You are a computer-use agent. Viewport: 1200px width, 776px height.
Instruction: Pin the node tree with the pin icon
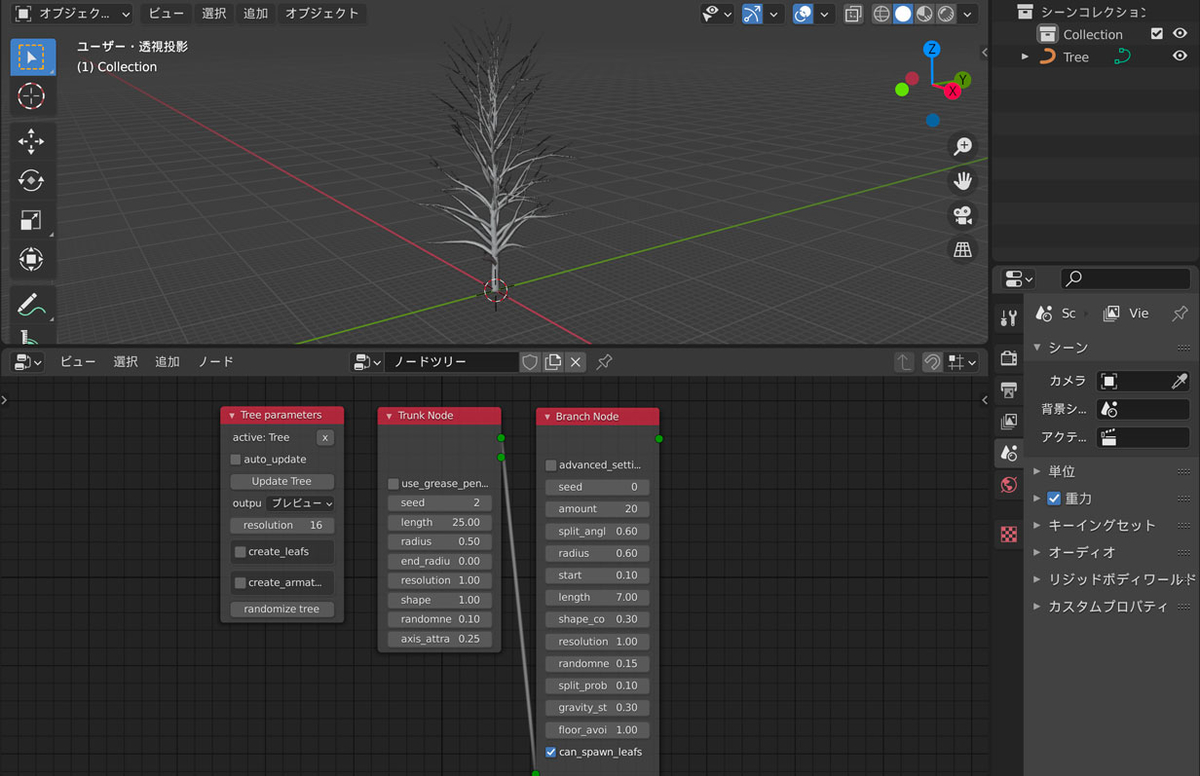pos(604,362)
